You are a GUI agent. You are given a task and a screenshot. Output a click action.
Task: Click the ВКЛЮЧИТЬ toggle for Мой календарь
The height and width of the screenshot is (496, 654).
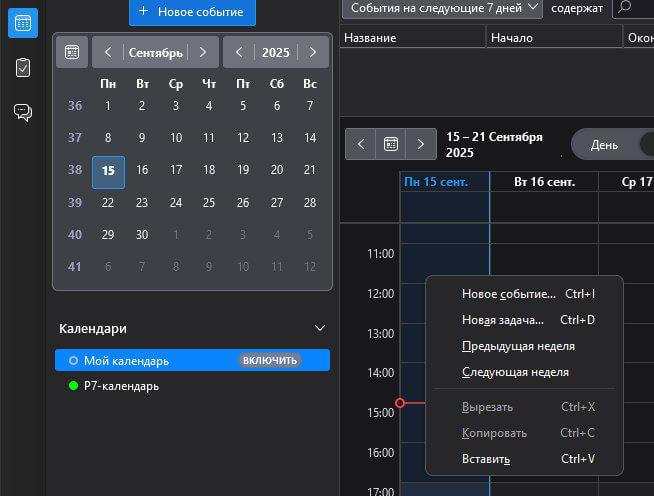point(270,360)
